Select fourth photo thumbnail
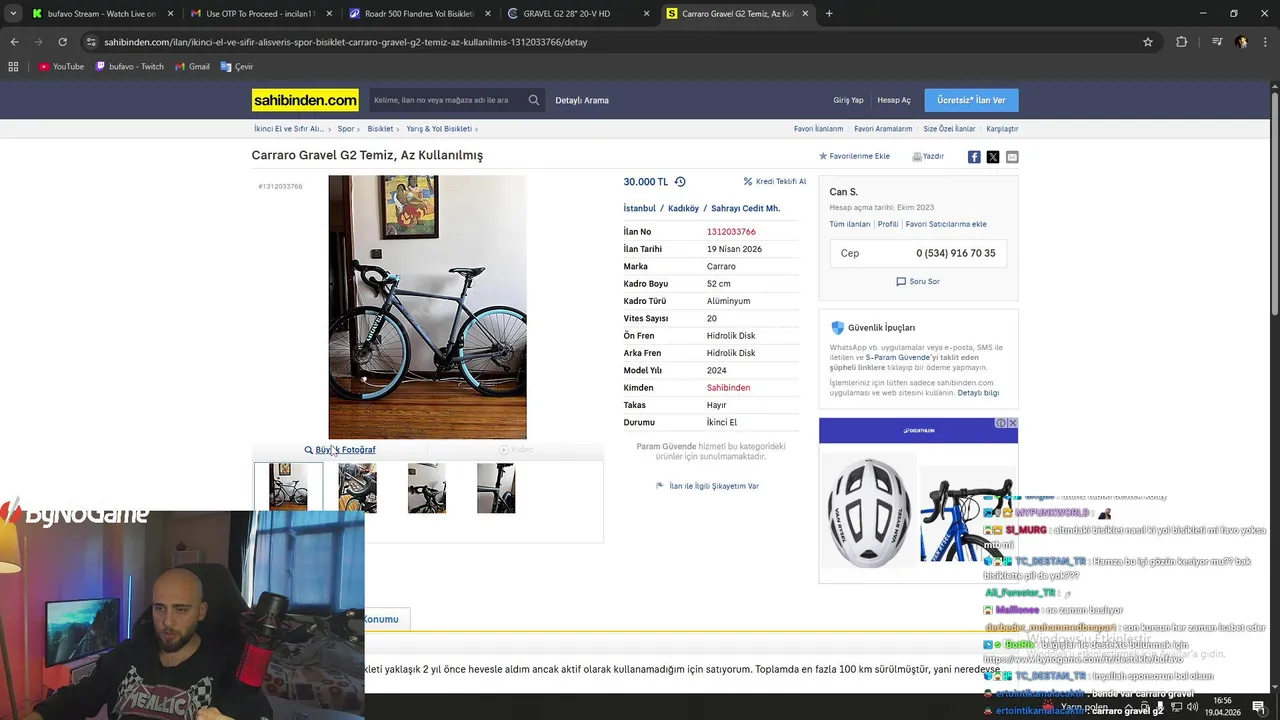1280x720 pixels. click(496, 488)
